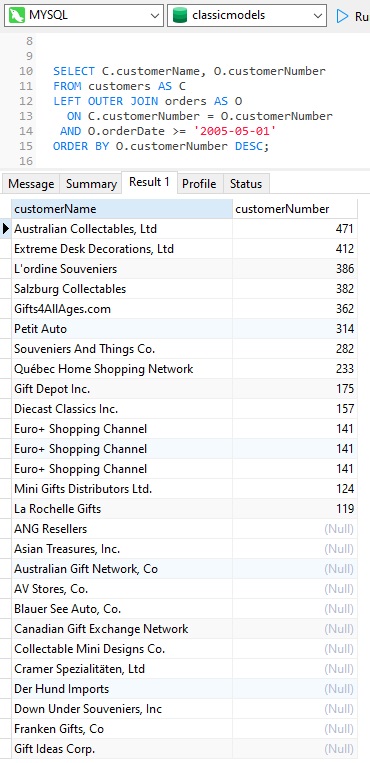This screenshot has width=370, height=763.
Task: Select Extreme Desk Decorations, Ltd cell
Action: pyautogui.click(x=122, y=249)
